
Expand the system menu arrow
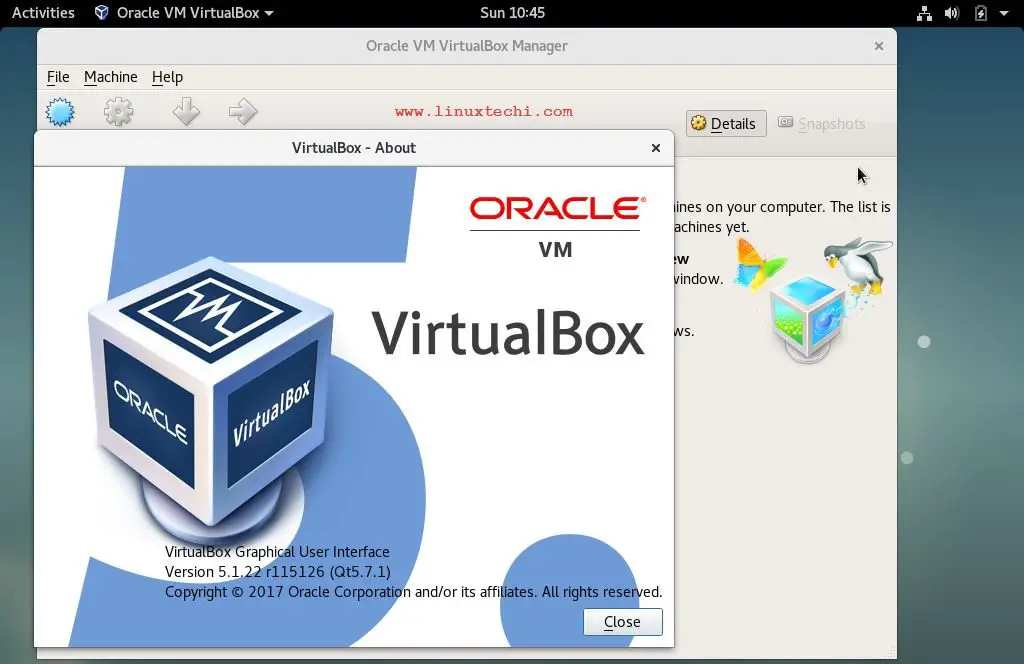(x=1004, y=13)
